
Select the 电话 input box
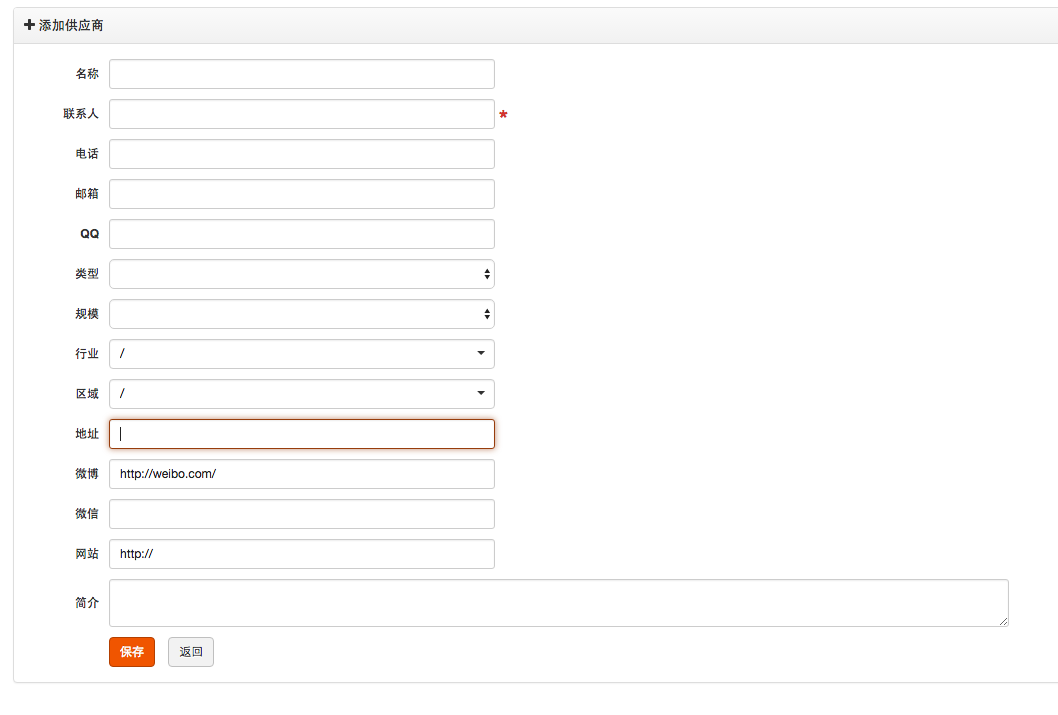(301, 154)
